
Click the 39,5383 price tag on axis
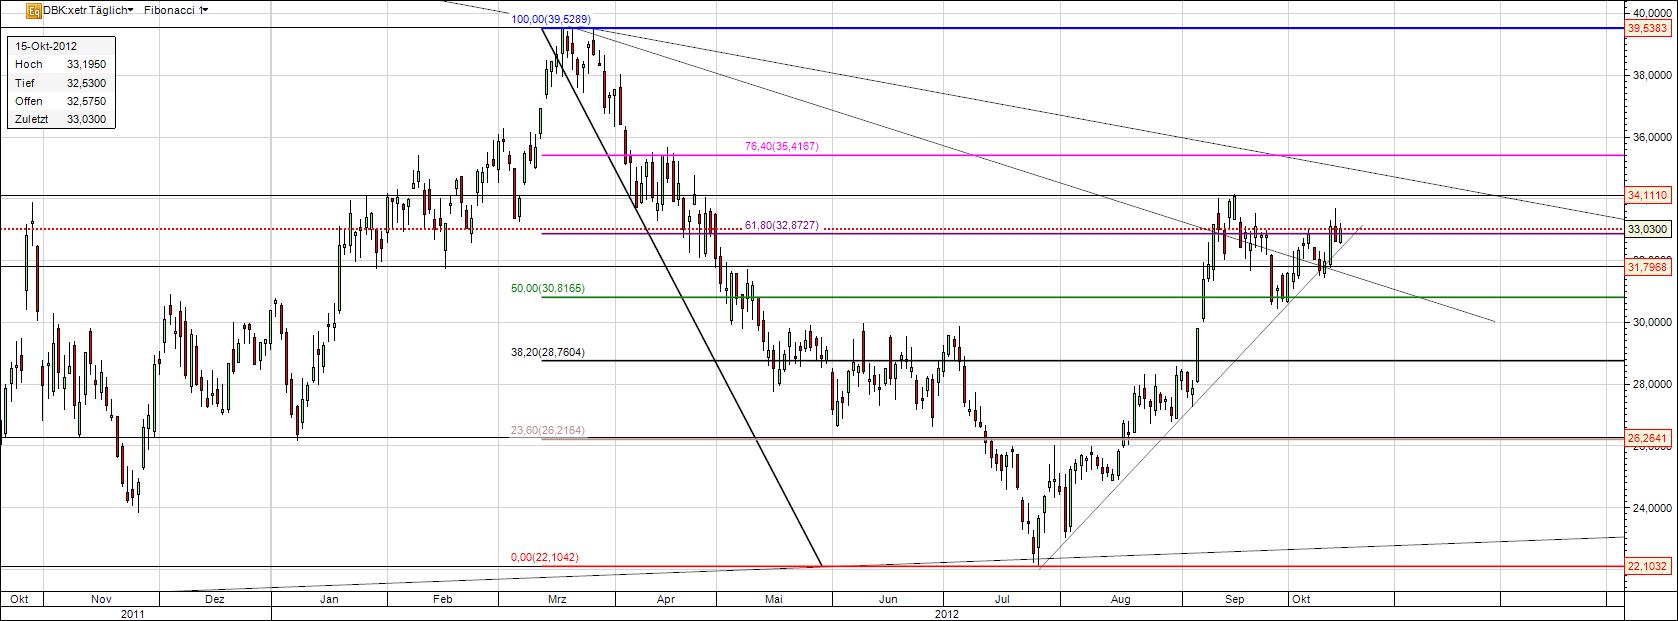pos(1647,30)
